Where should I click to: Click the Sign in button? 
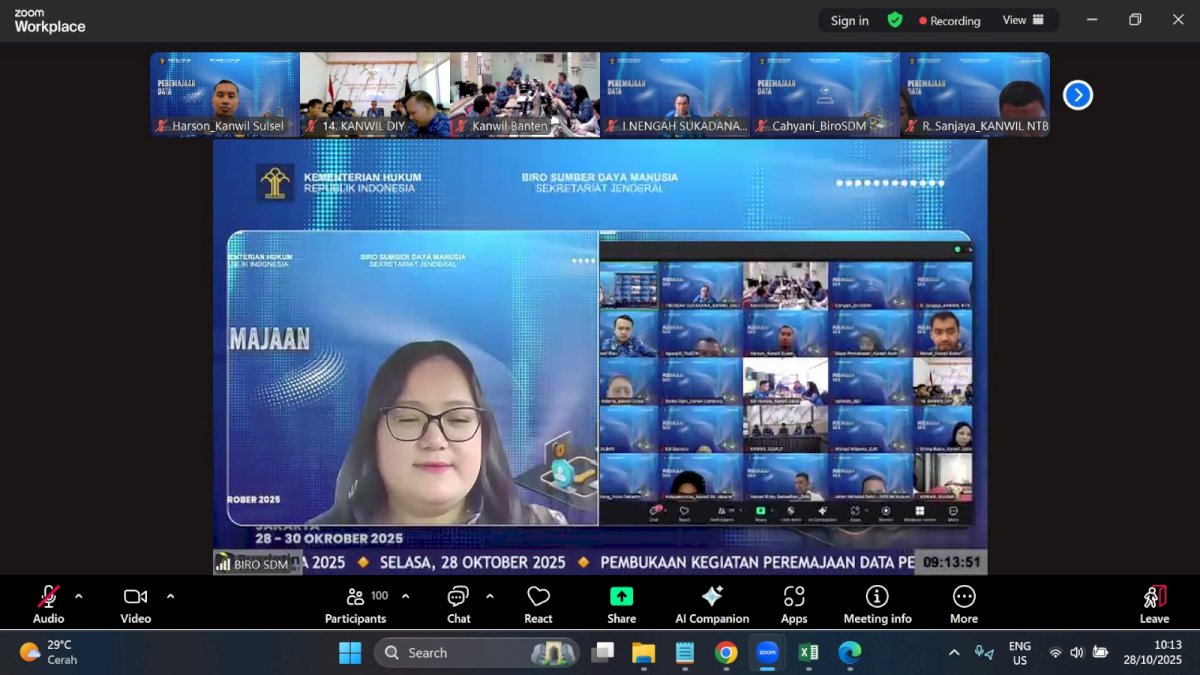[x=849, y=20]
